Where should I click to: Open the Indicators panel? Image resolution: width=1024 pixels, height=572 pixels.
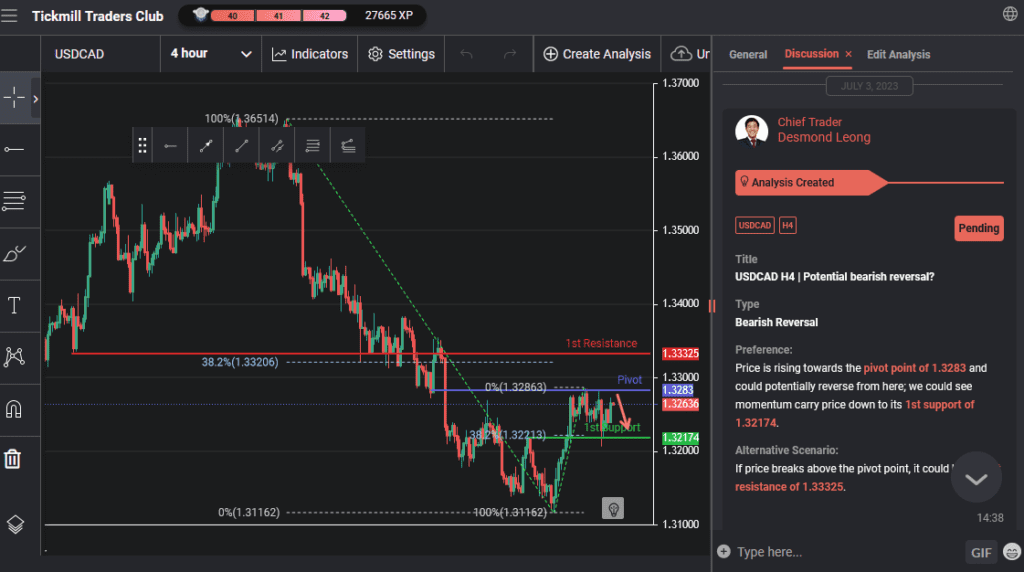click(310, 54)
